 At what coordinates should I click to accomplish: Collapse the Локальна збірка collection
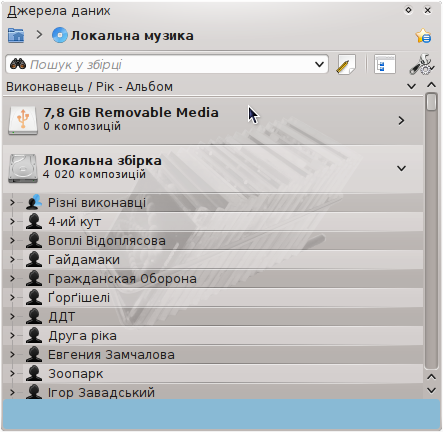[401, 168]
